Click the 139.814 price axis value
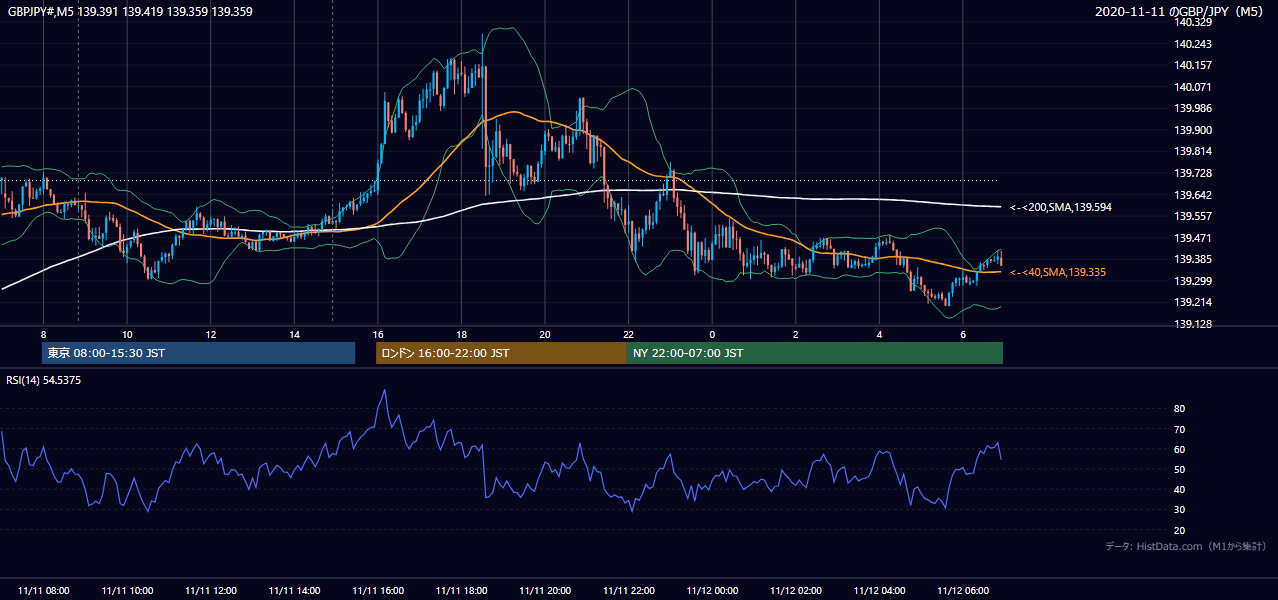1278x600 pixels. pos(1193,152)
